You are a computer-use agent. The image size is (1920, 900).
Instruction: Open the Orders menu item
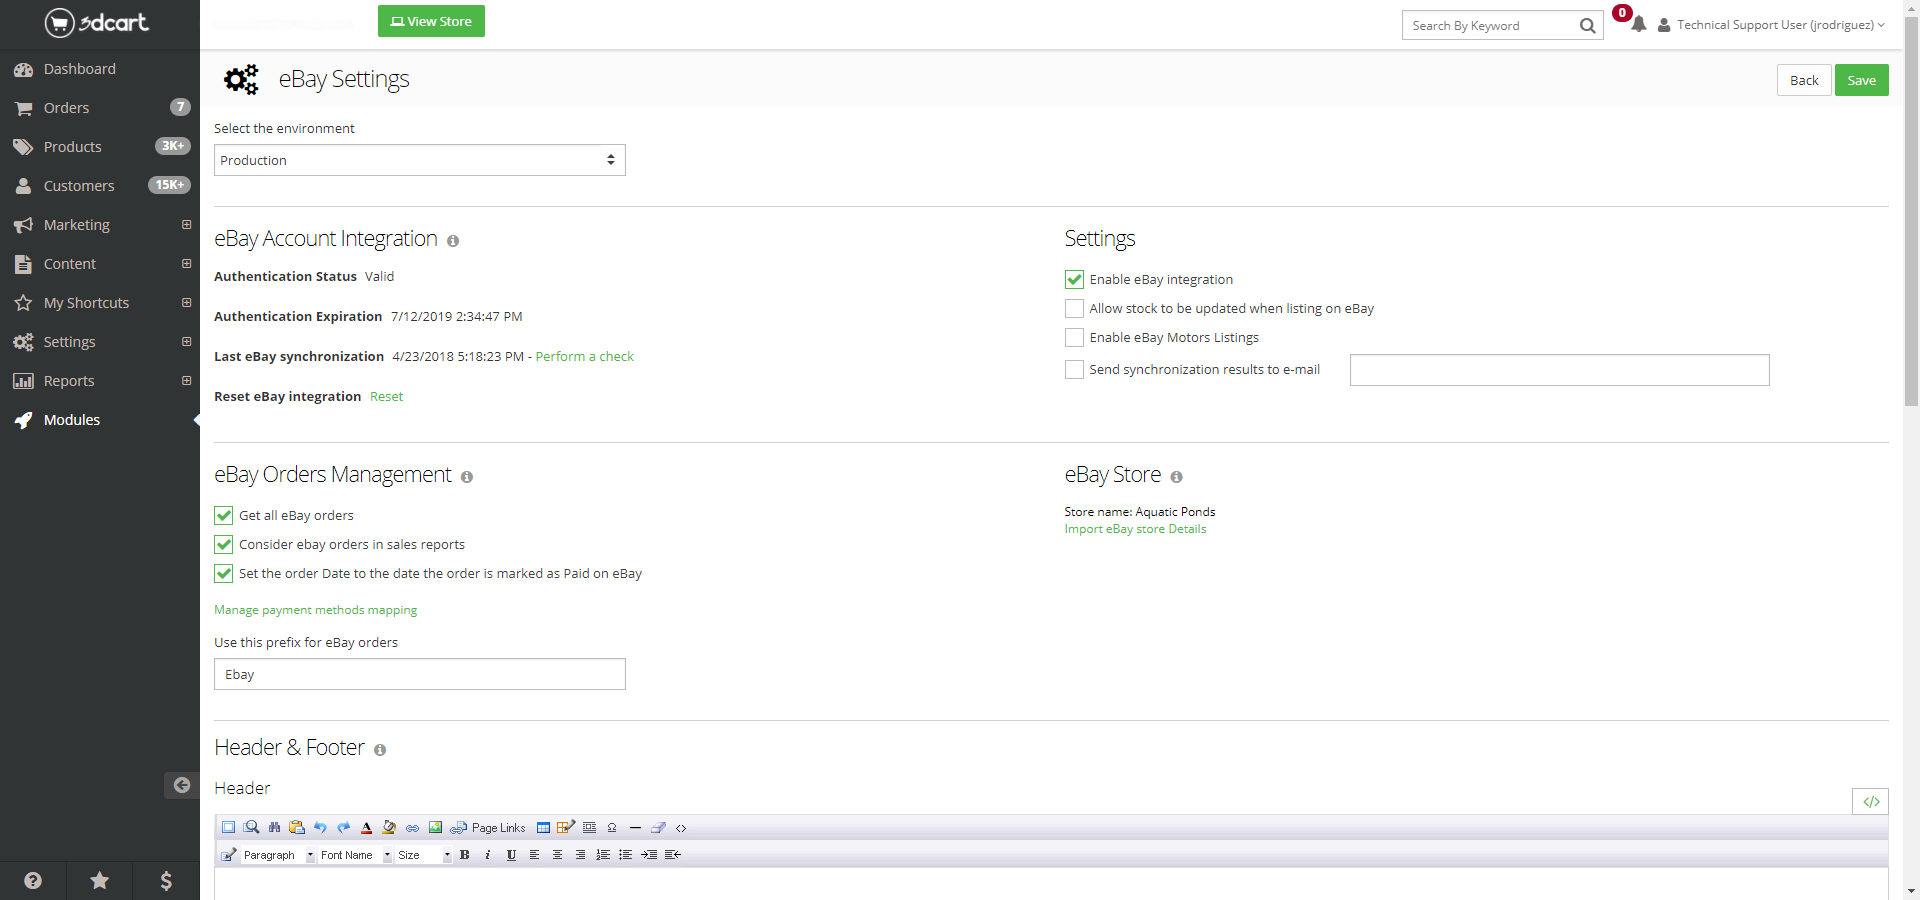coord(66,108)
